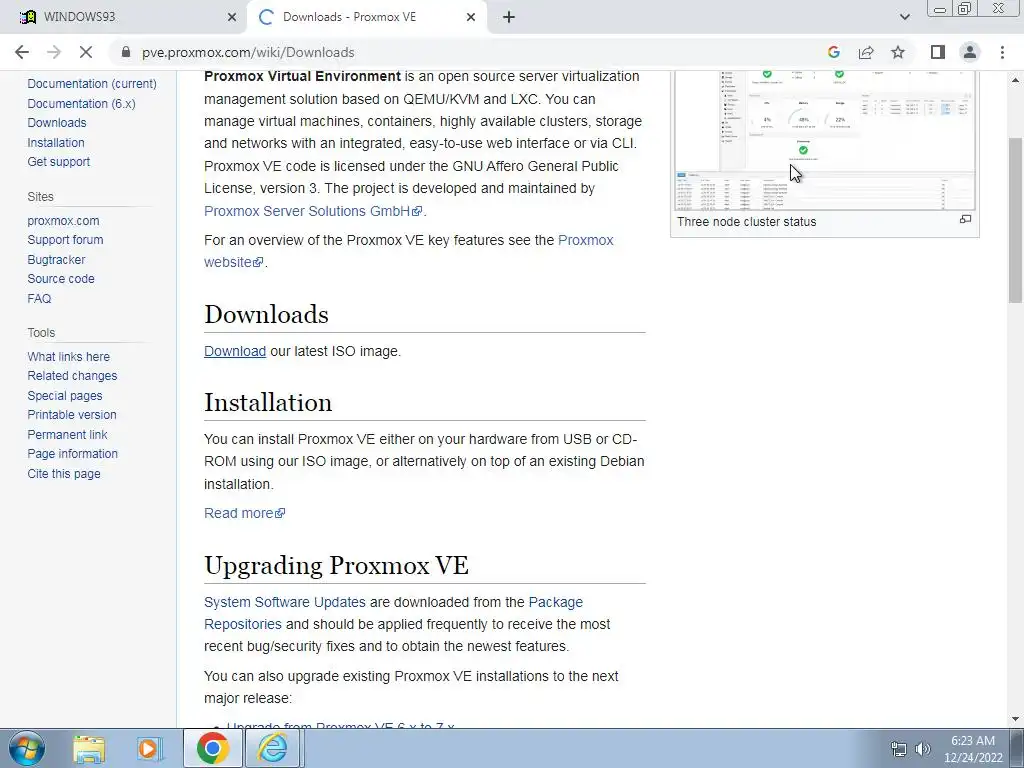Open Documentation (6.x) sidebar link
Viewport: 1024px width, 768px height.
[x=81, y=103]
